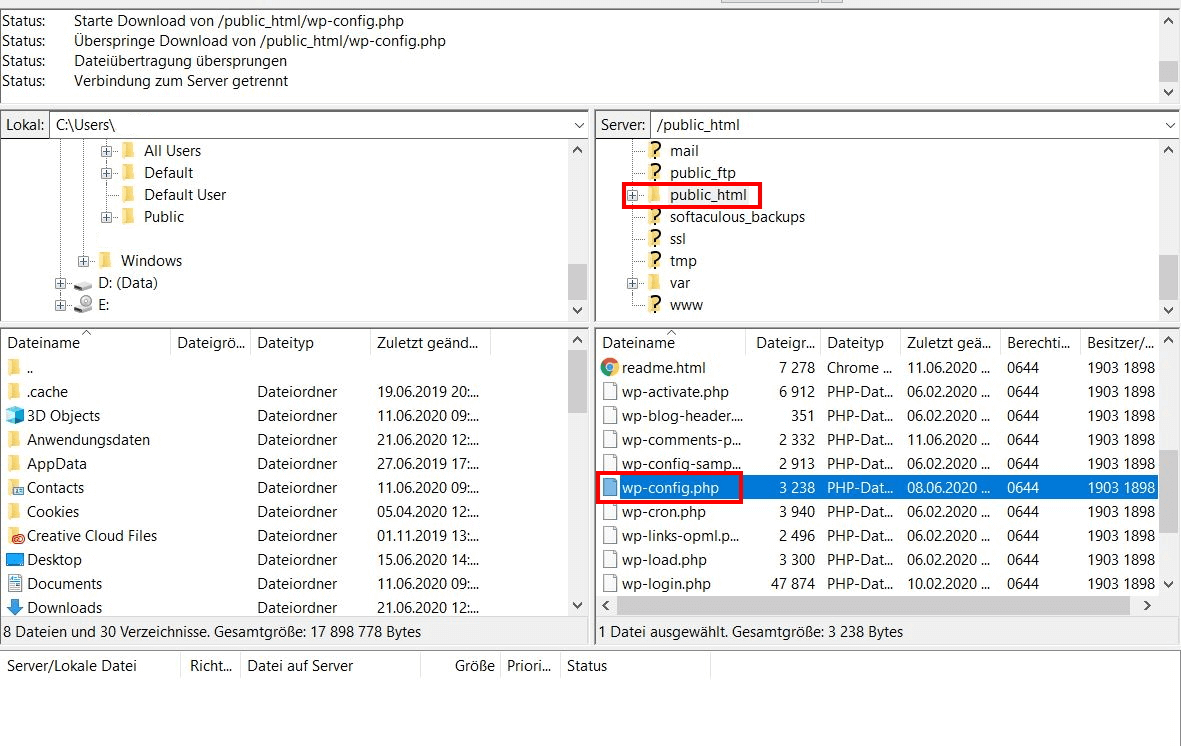Click the wp-login.php file icon
Viewport: 1181px width, 746px height.
[x=609, y=583]
